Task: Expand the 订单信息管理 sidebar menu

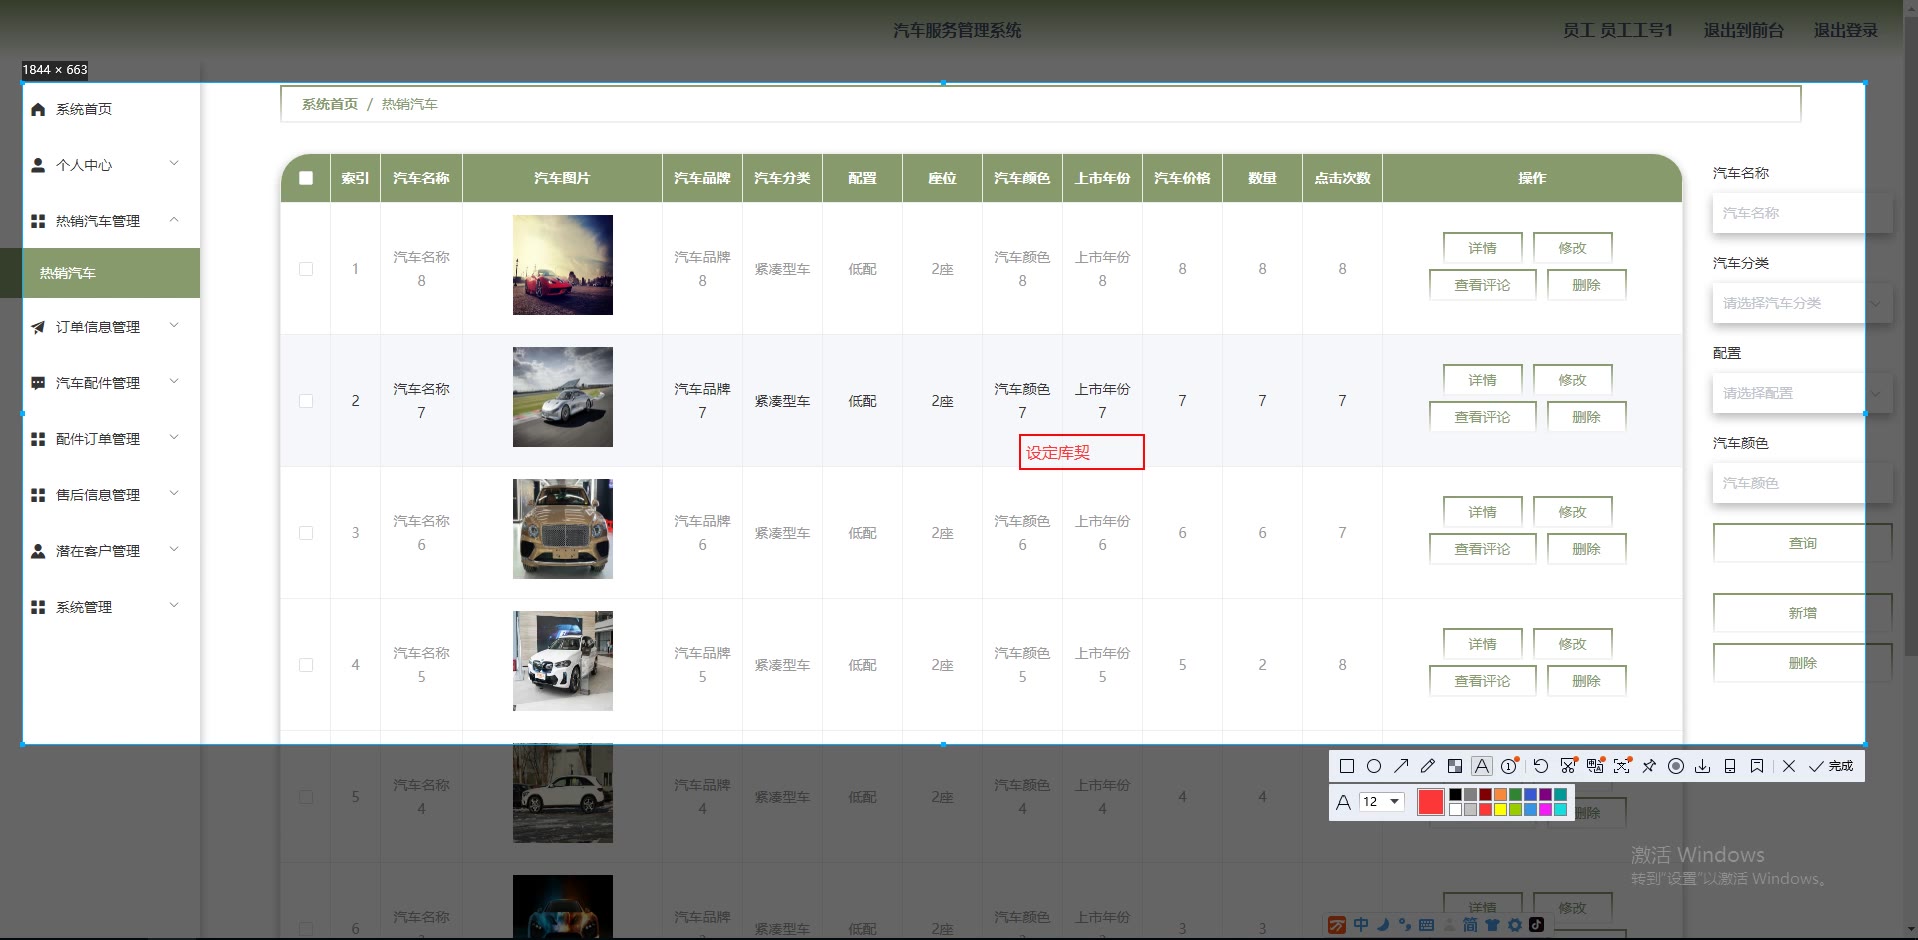Action: click(x=105, y=327)
